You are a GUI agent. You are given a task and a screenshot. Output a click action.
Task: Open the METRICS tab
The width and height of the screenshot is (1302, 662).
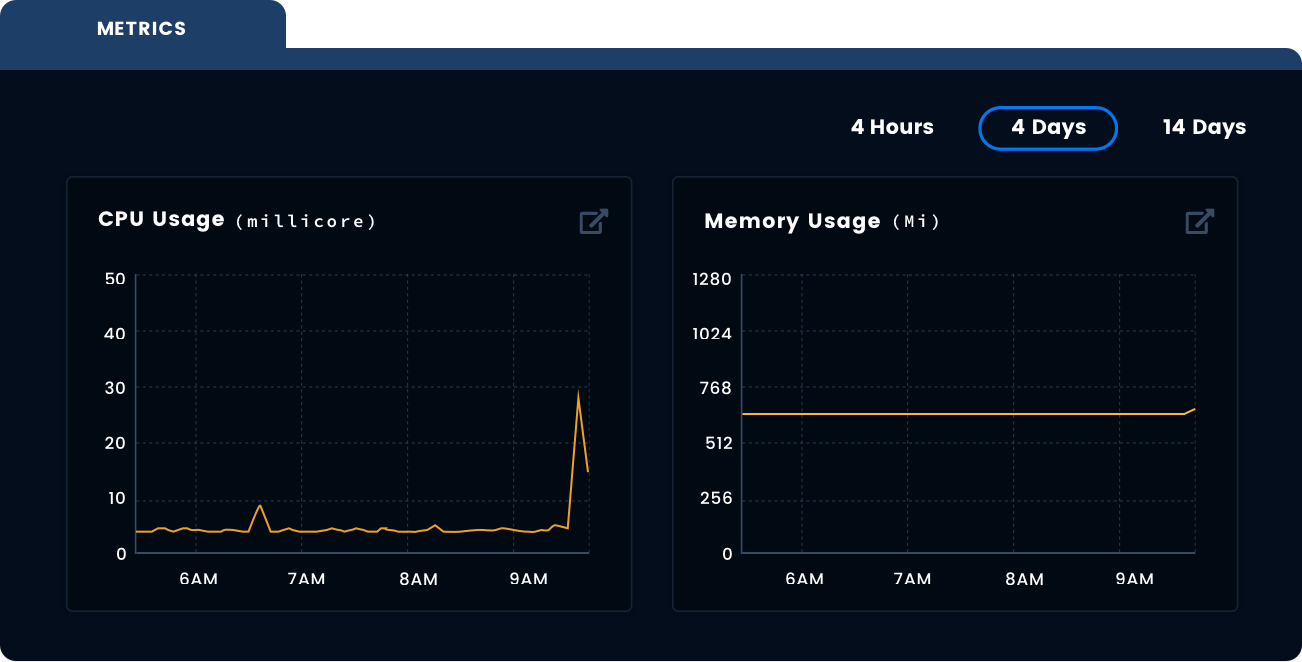(141, 28)
